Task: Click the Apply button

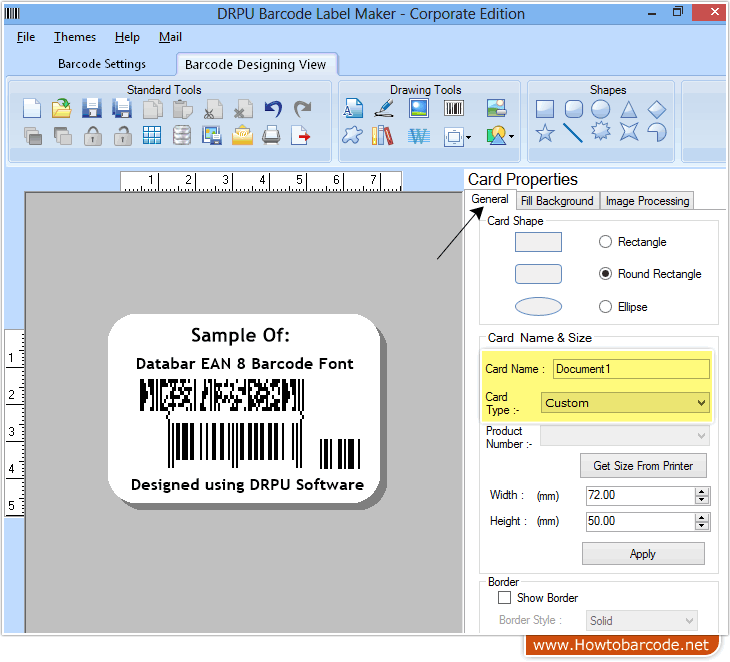Action: pyautogui.click(x=643, y=554)
